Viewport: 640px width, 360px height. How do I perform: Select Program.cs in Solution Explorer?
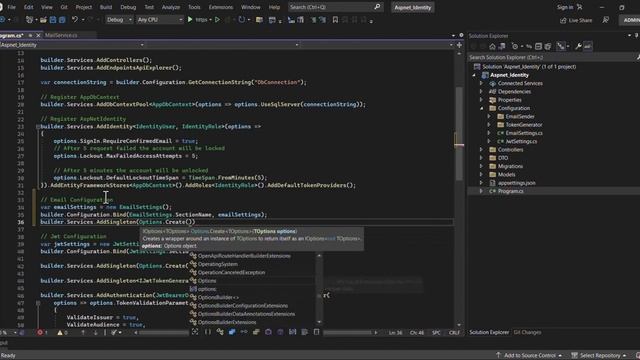pyautogui.click(x=510, y=191)
